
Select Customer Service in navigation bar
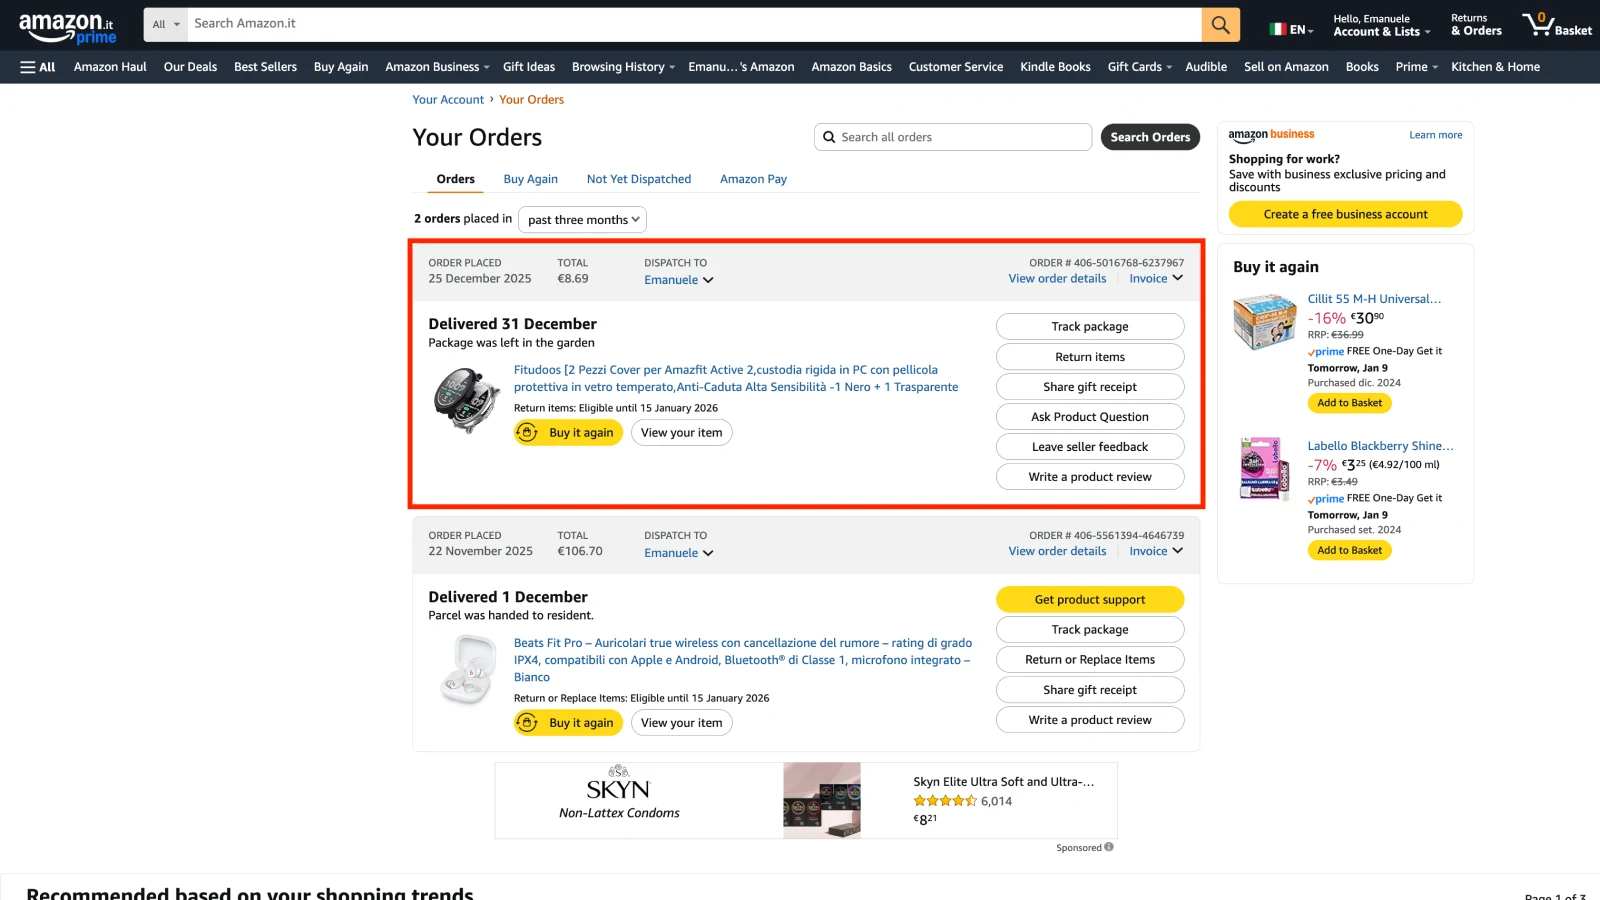955,67
